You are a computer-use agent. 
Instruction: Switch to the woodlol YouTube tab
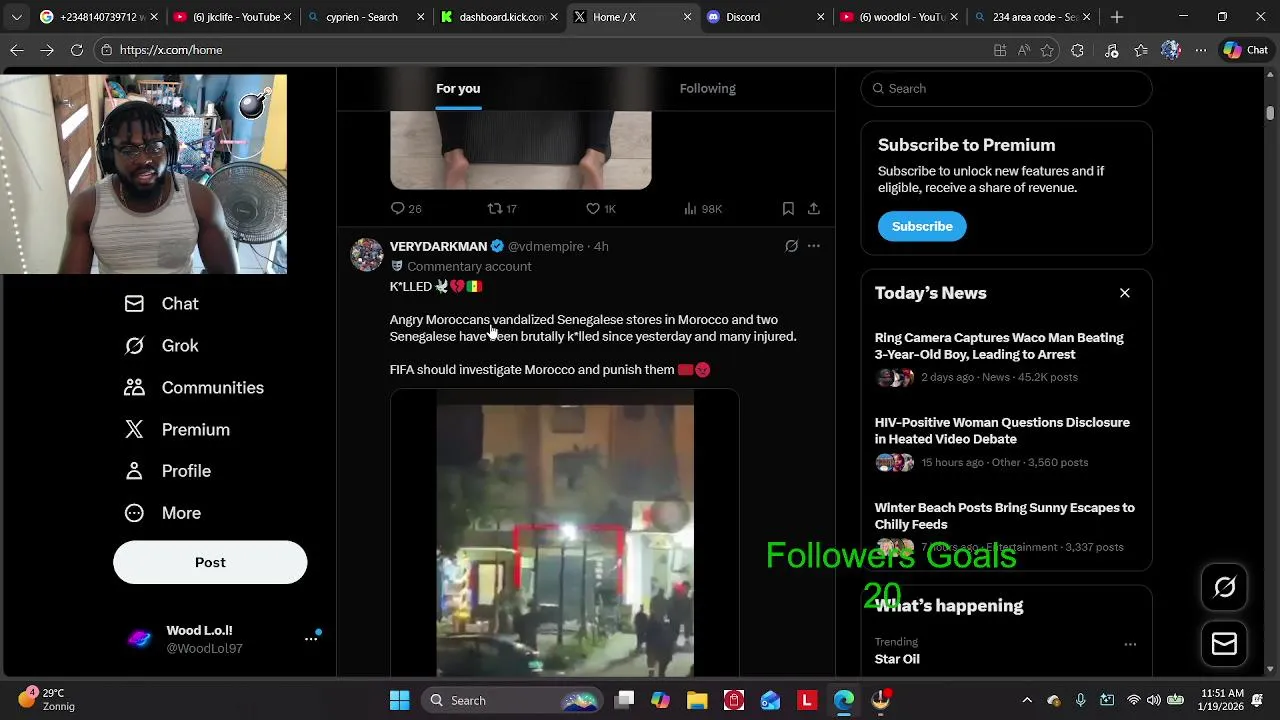898,17
